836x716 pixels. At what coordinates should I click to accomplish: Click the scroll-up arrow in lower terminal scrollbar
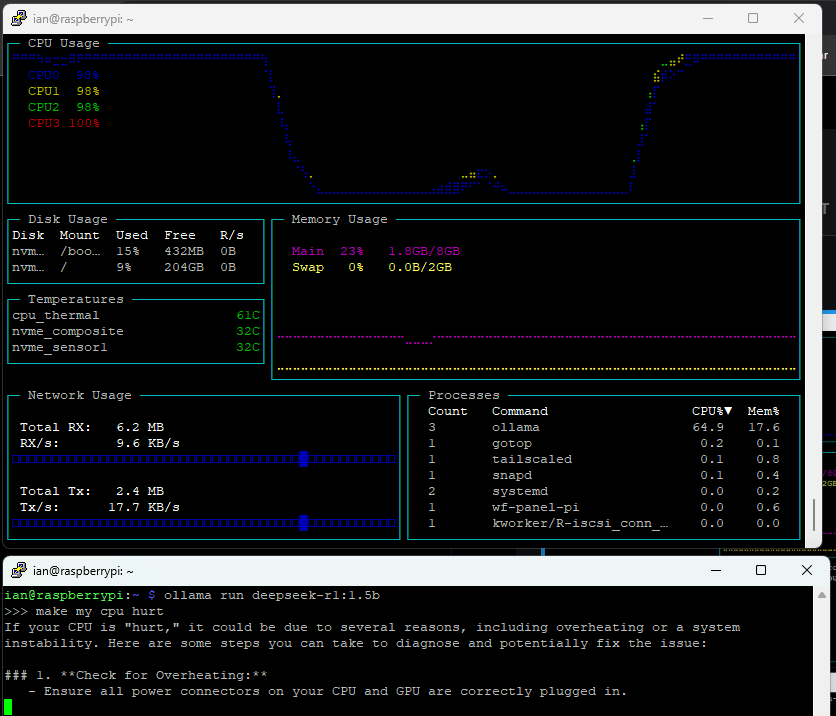click(822, 594)
